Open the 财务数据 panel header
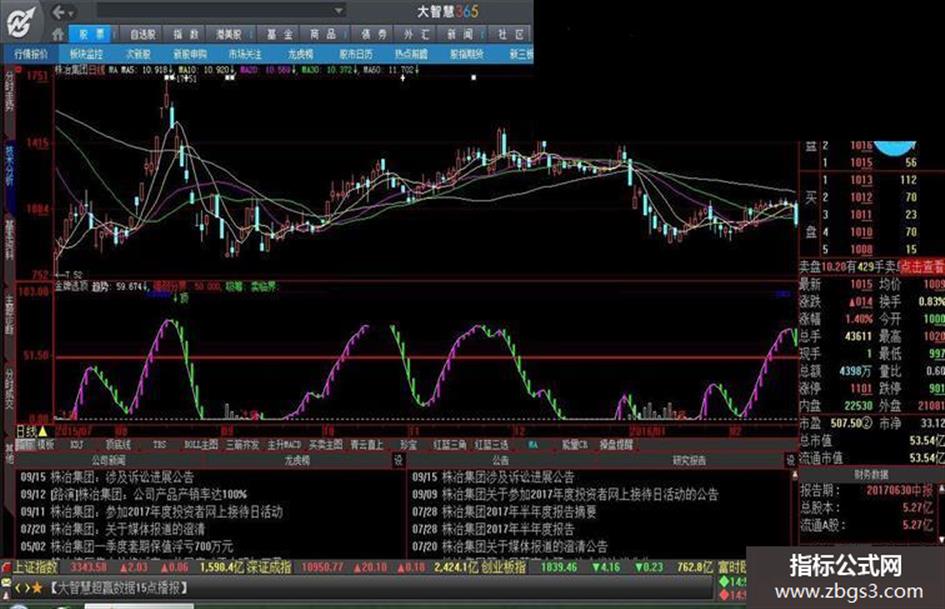This screenshot has width=945, height=609. [x=871, y=475]
